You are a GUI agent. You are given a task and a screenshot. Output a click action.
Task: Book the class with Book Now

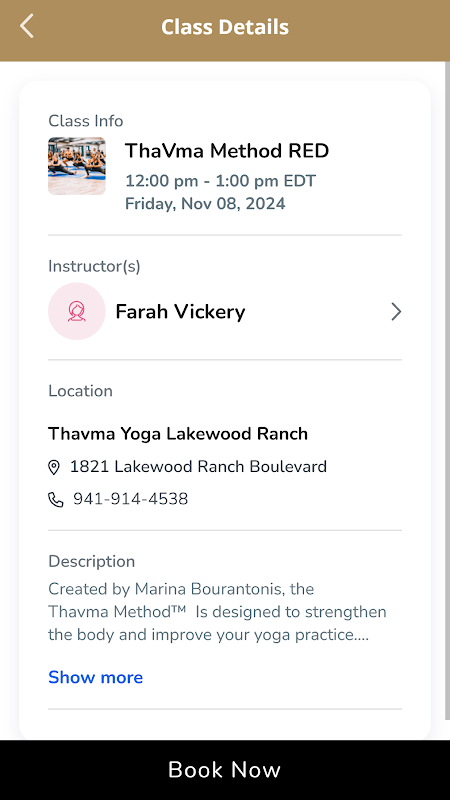225,770
